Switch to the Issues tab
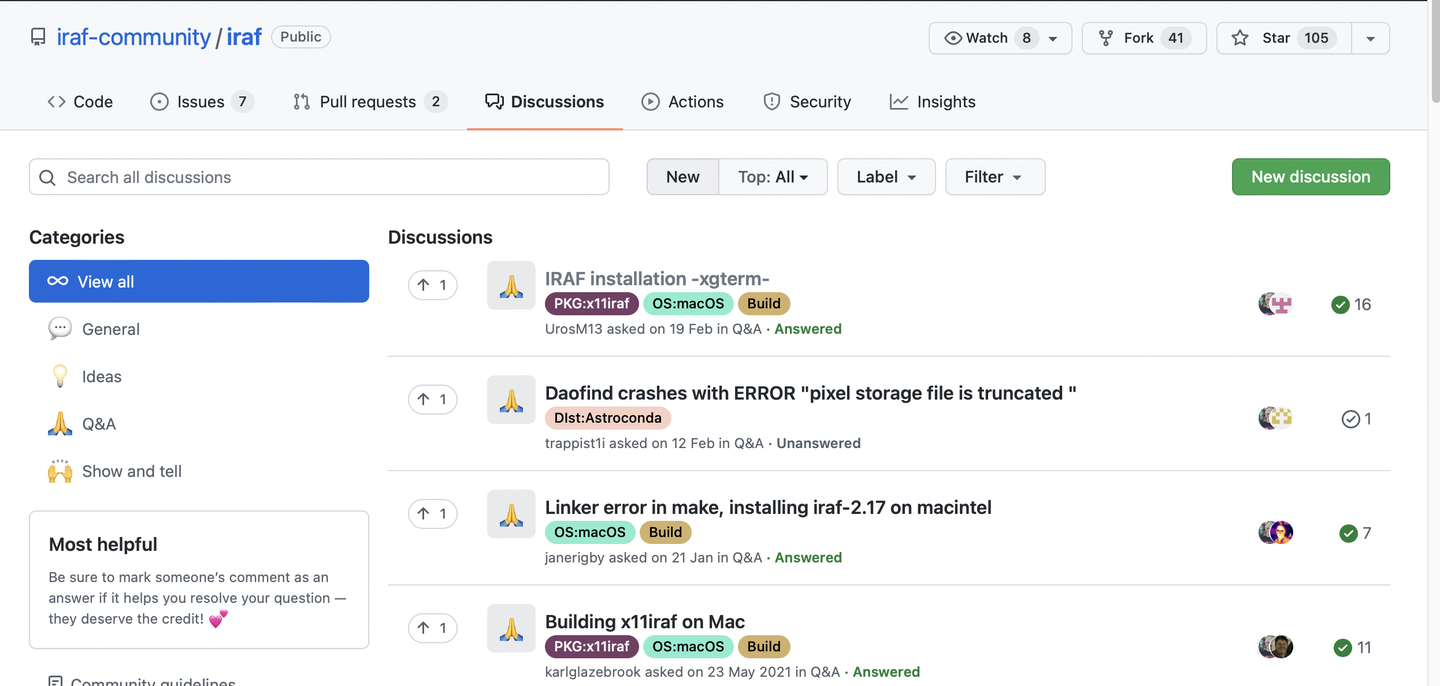This screenshot has height=686, width=1440. pos(201,102)
